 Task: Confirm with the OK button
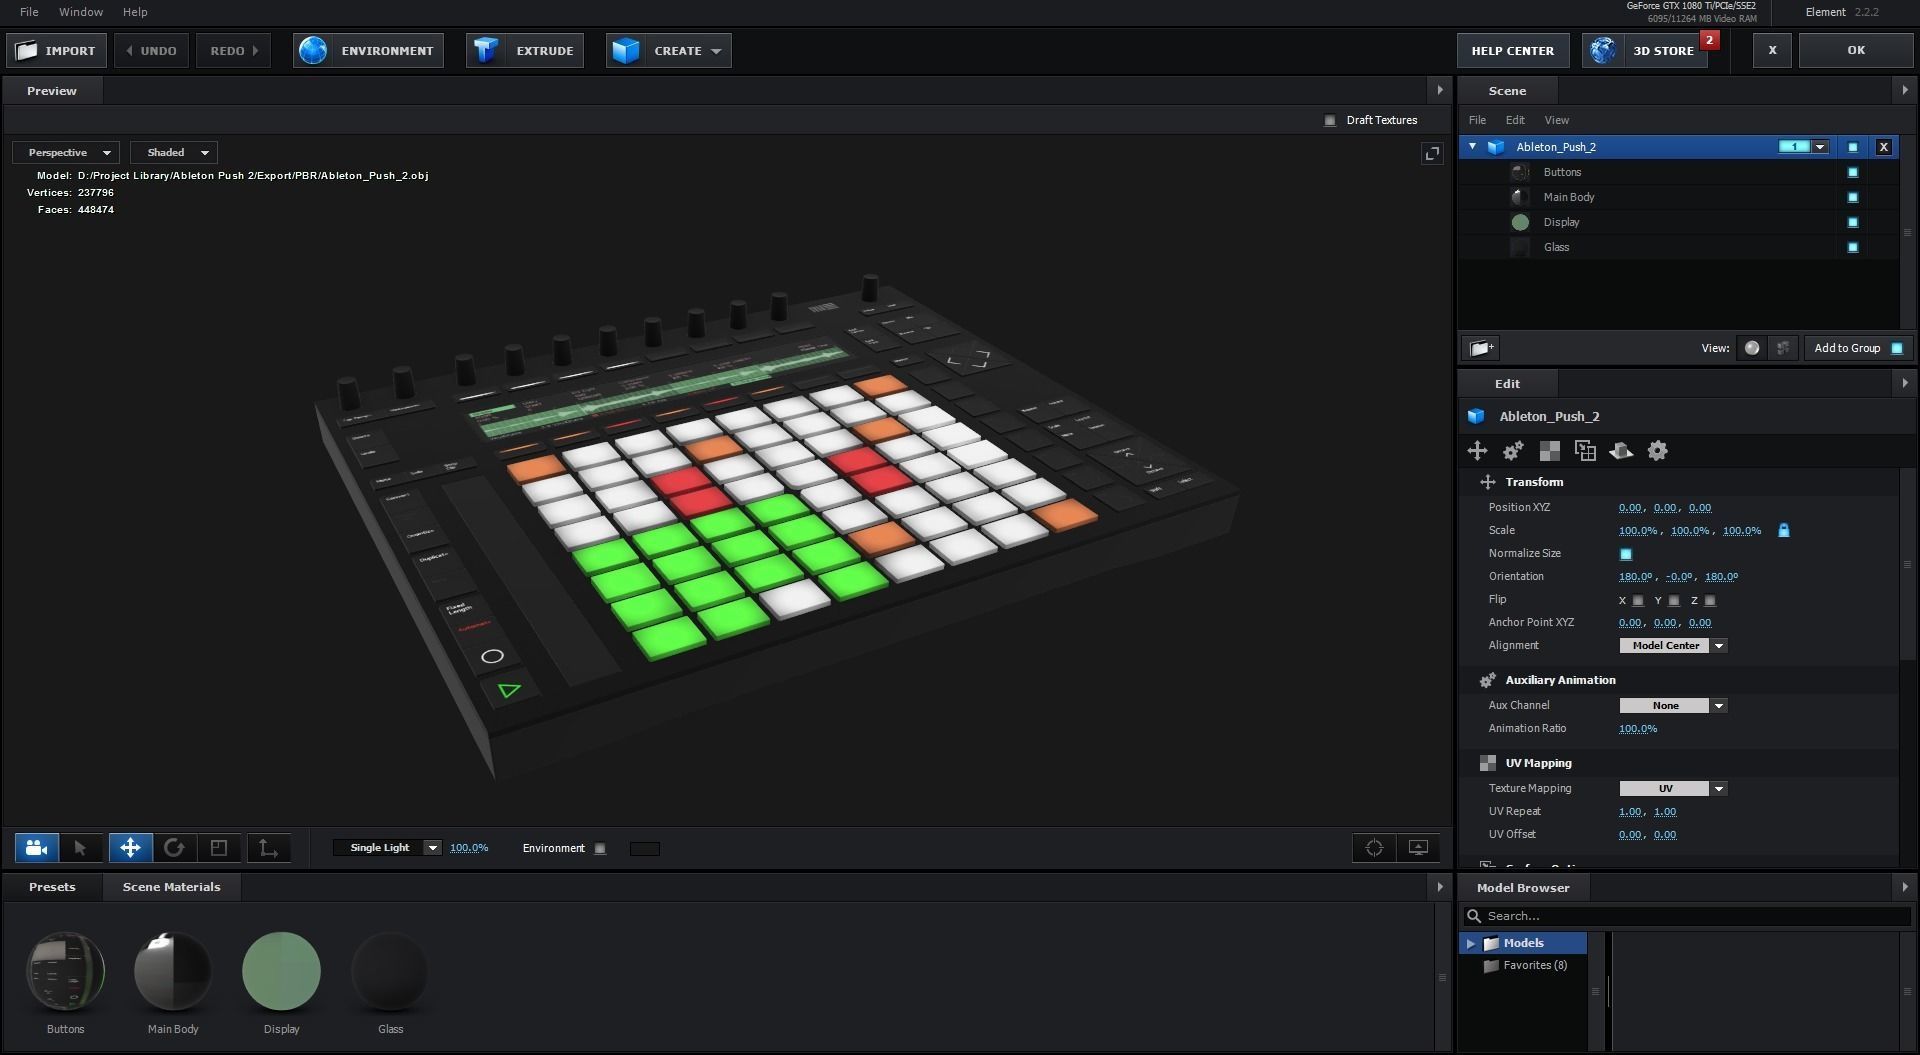click(1856, 50)
